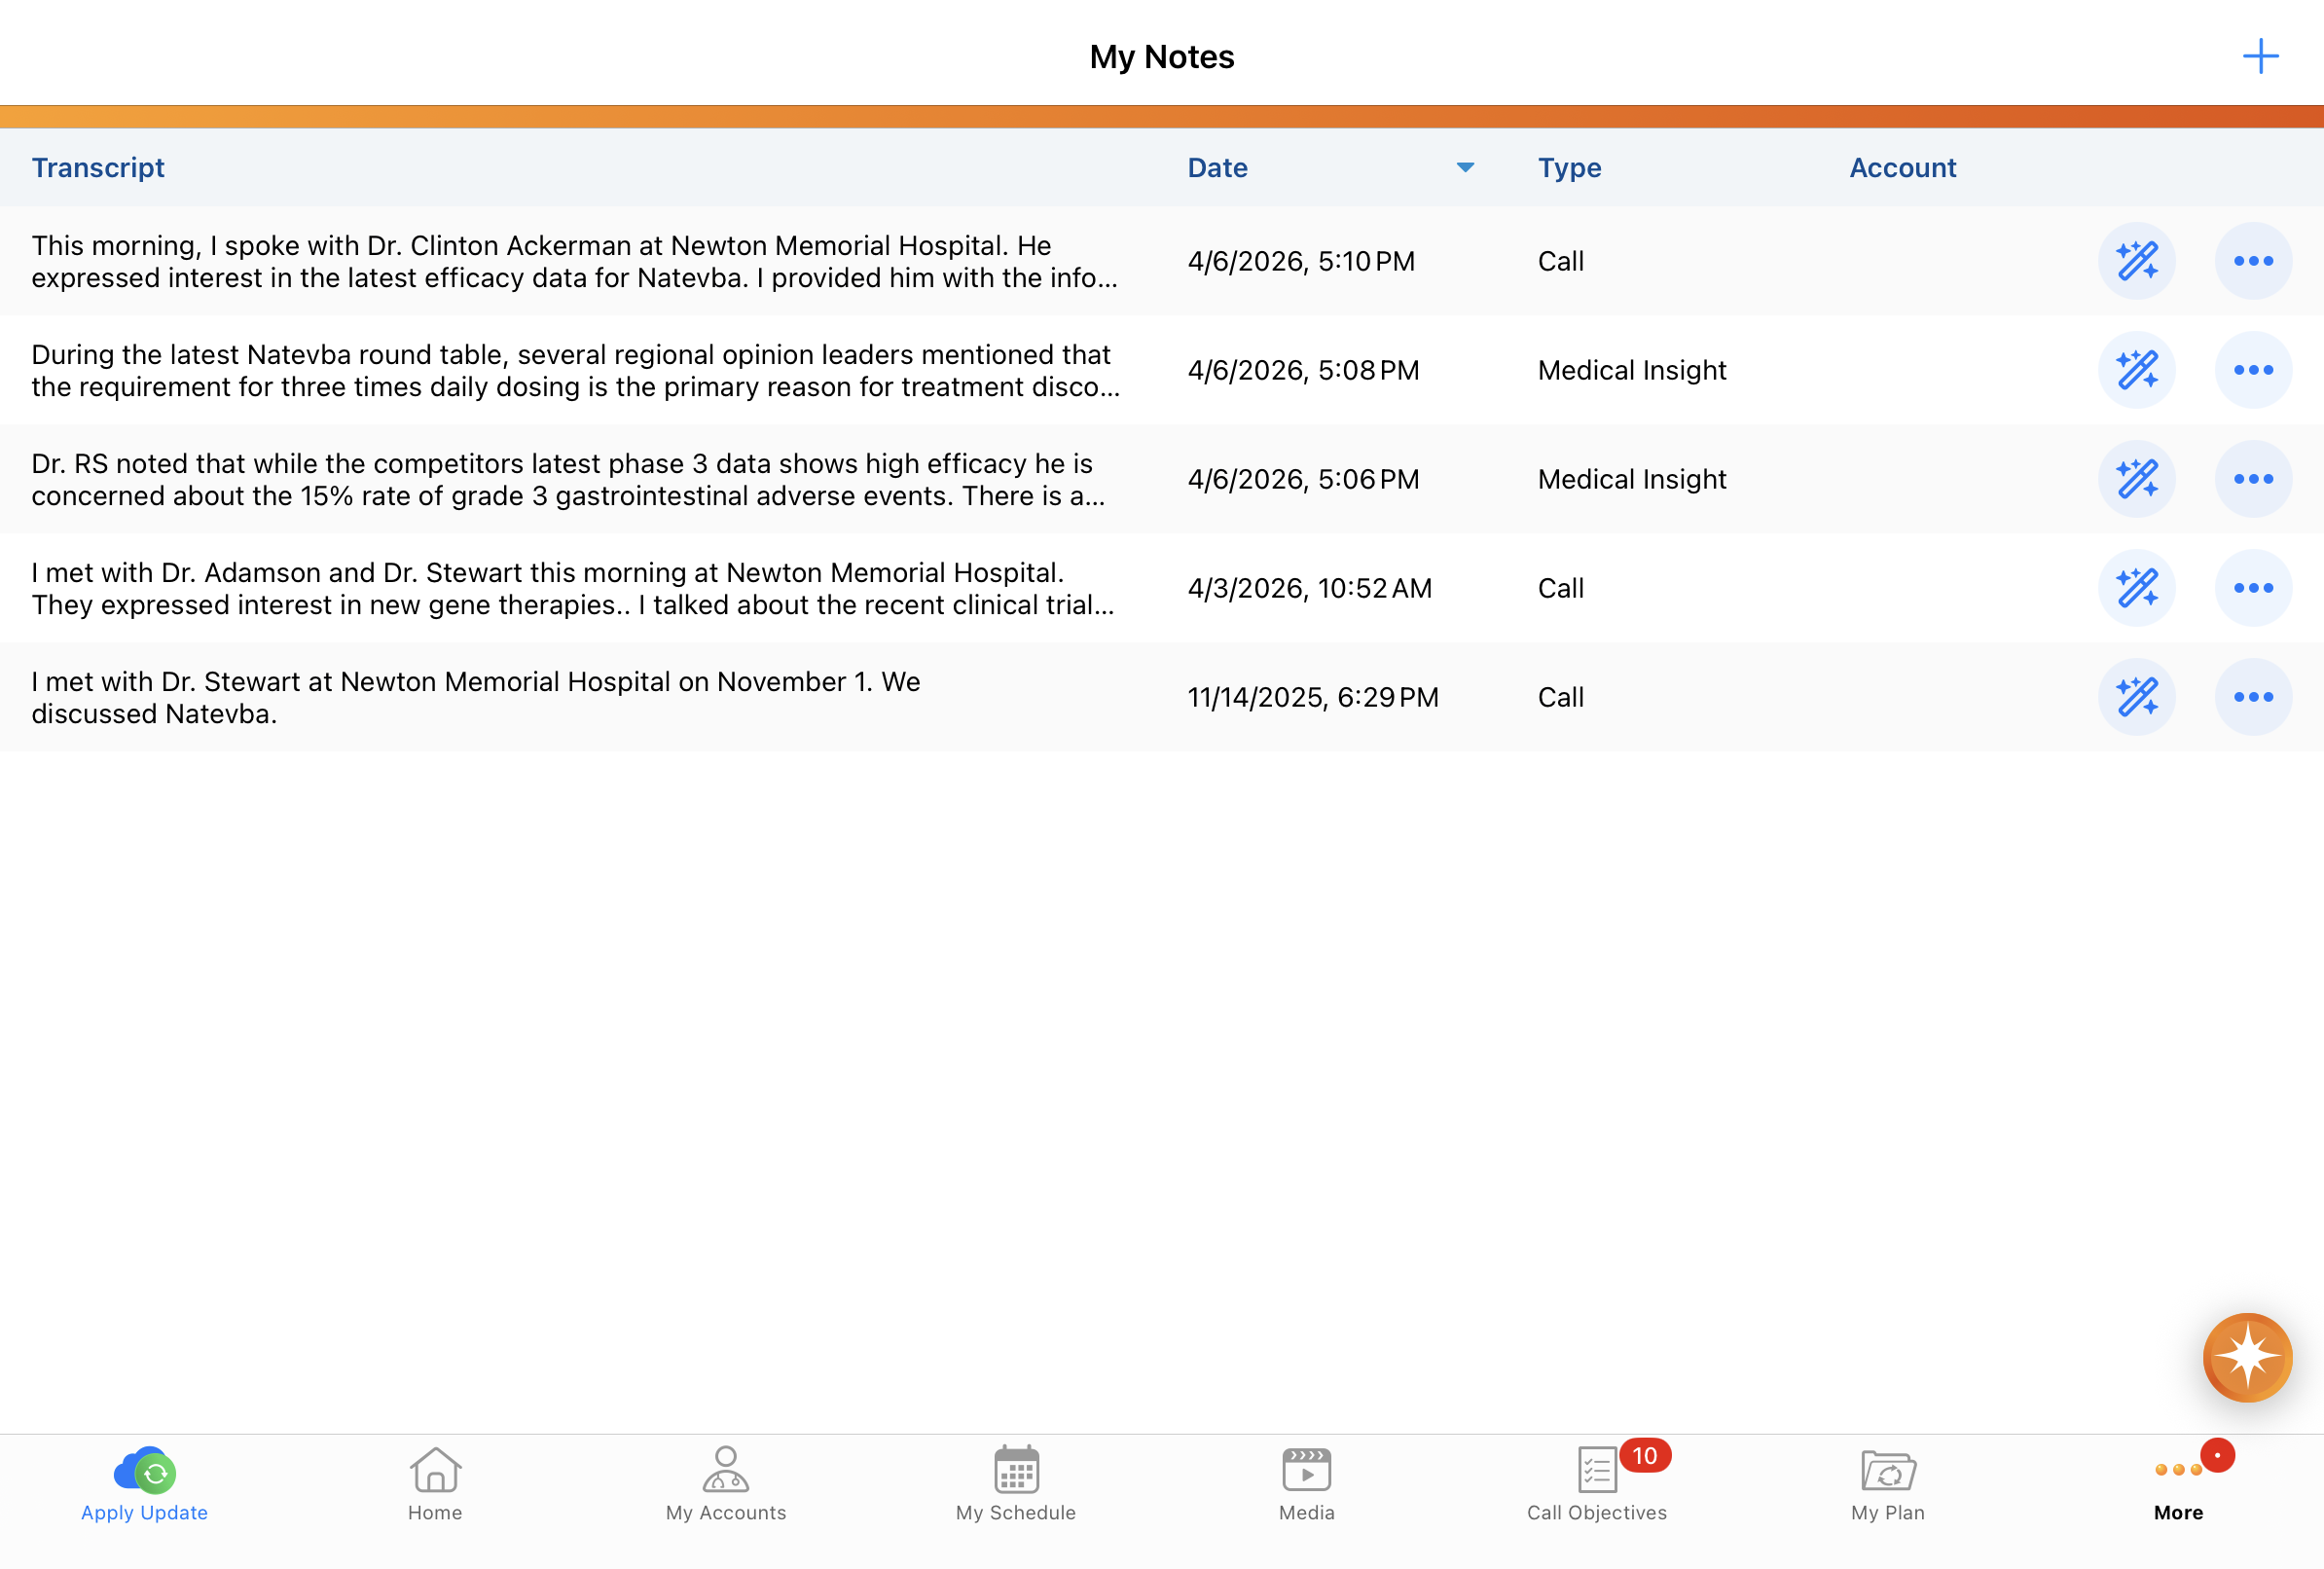The image size is (2324, 1569).
Task: Open note about three times daily dosing
Action: (x=575, y=371)
